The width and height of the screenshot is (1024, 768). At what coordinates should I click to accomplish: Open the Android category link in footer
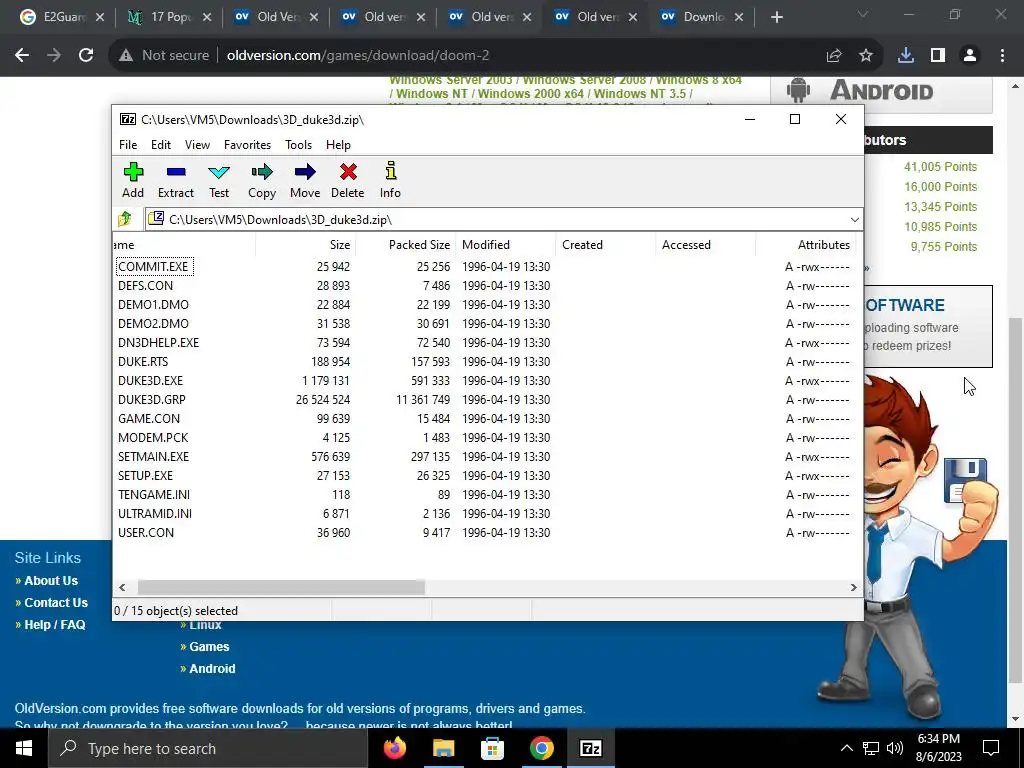[212, 669]
